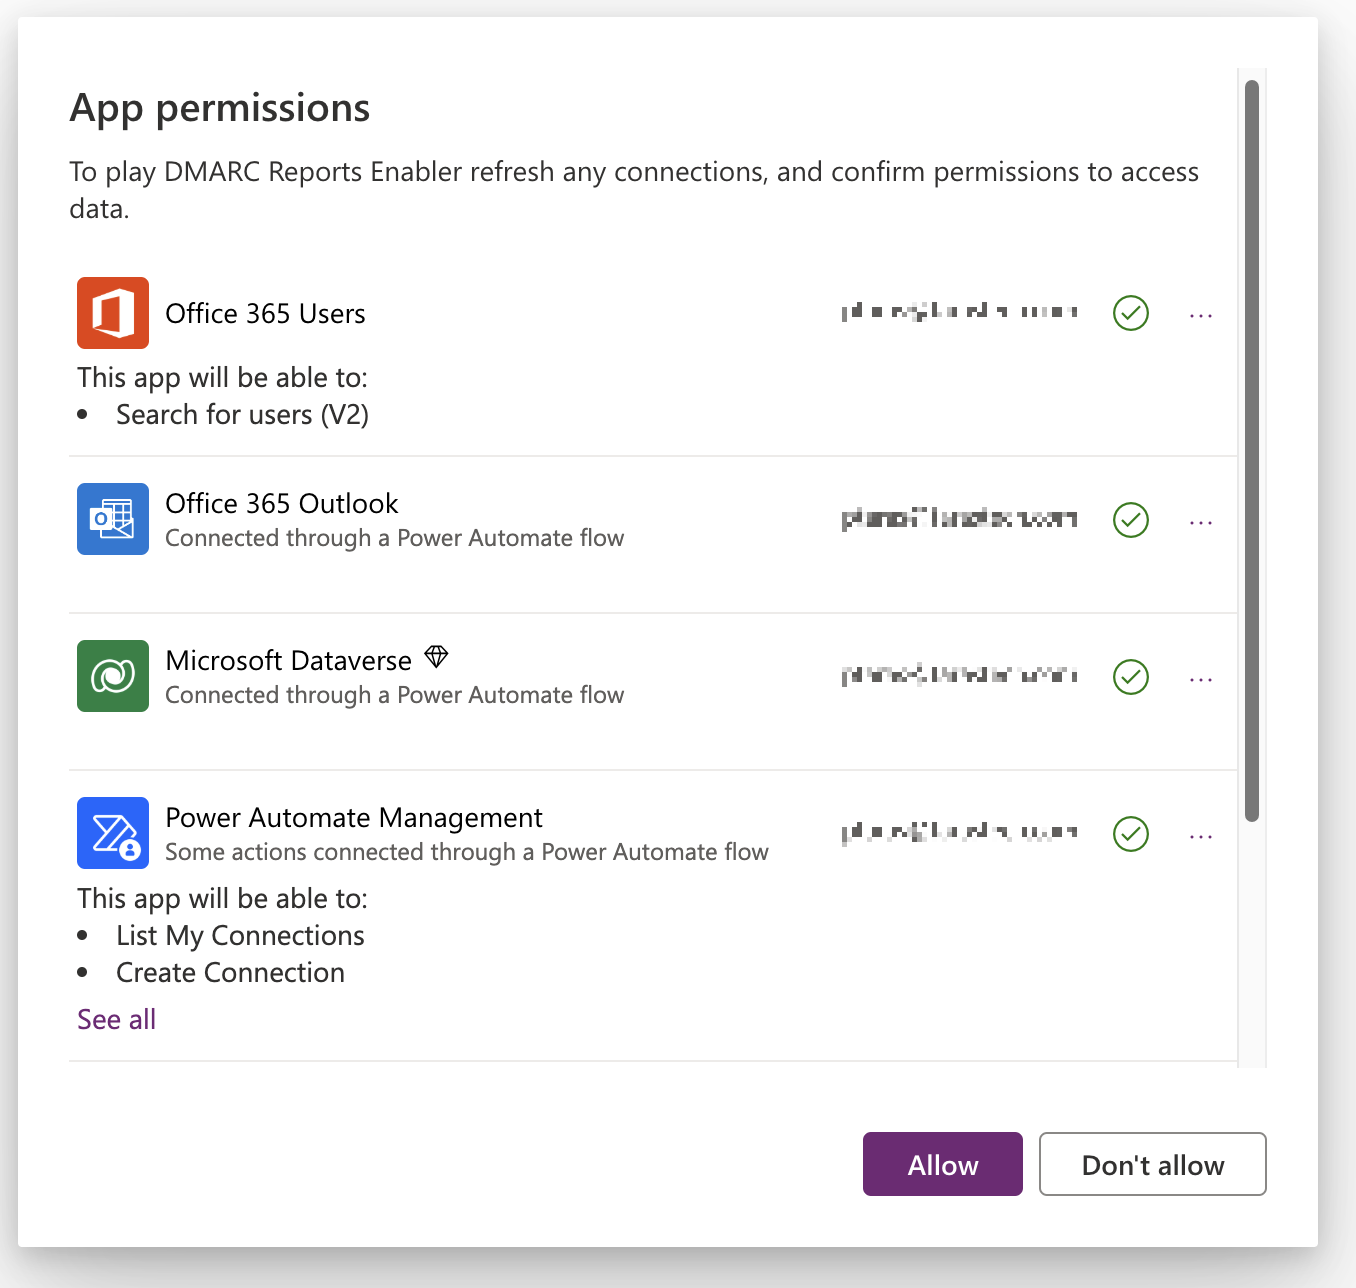The image size is (1356, 1288).
Task: Click the blurred account name for Microsoft Dataverse
Action: click(960, 675)
